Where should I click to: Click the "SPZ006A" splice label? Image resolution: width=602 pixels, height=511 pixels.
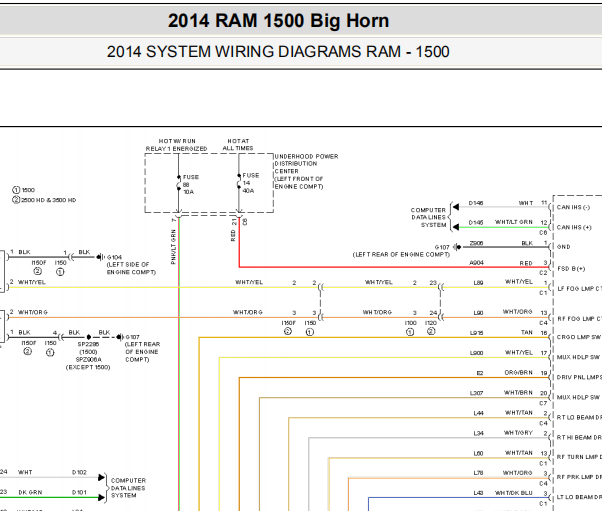(x=88, y=359)
